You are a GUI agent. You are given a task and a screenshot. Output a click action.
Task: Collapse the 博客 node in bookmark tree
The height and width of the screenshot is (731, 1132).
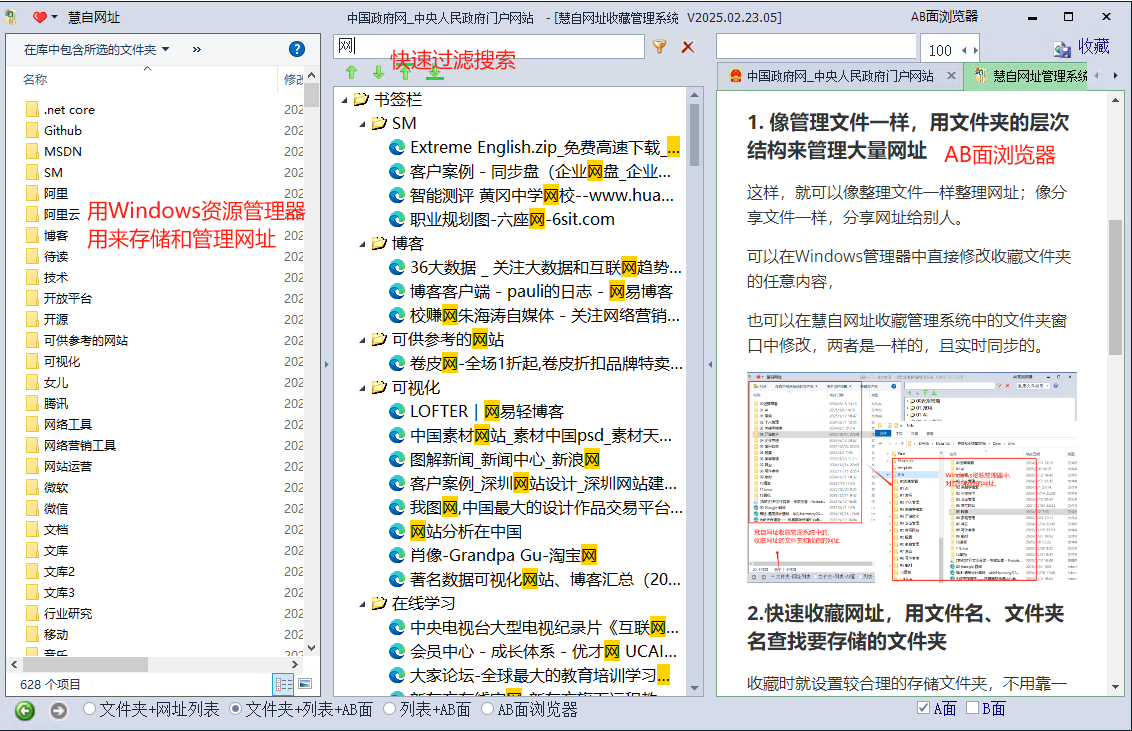(362, 244)
